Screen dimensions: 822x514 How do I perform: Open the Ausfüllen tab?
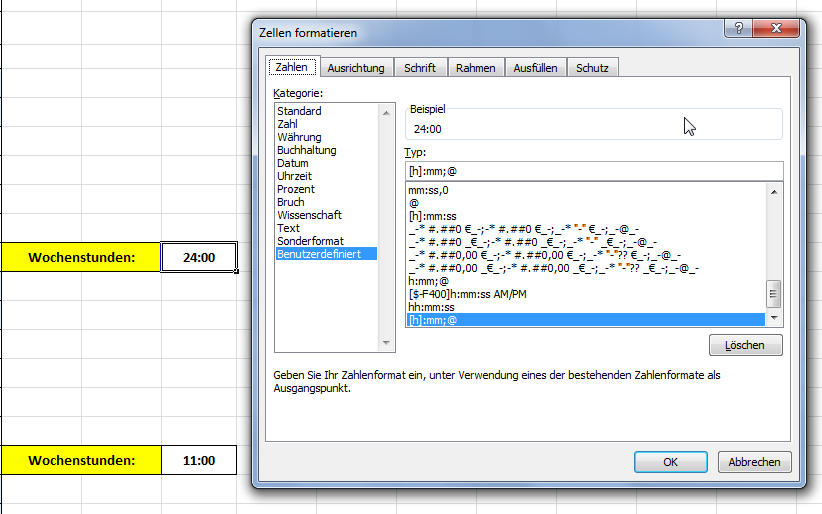(535, 68)
